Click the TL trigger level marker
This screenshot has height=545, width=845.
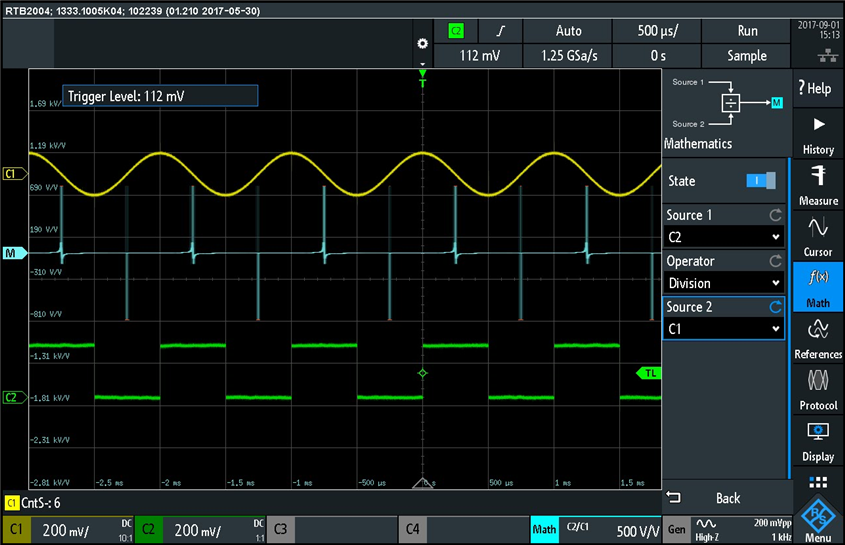[650, 373]
